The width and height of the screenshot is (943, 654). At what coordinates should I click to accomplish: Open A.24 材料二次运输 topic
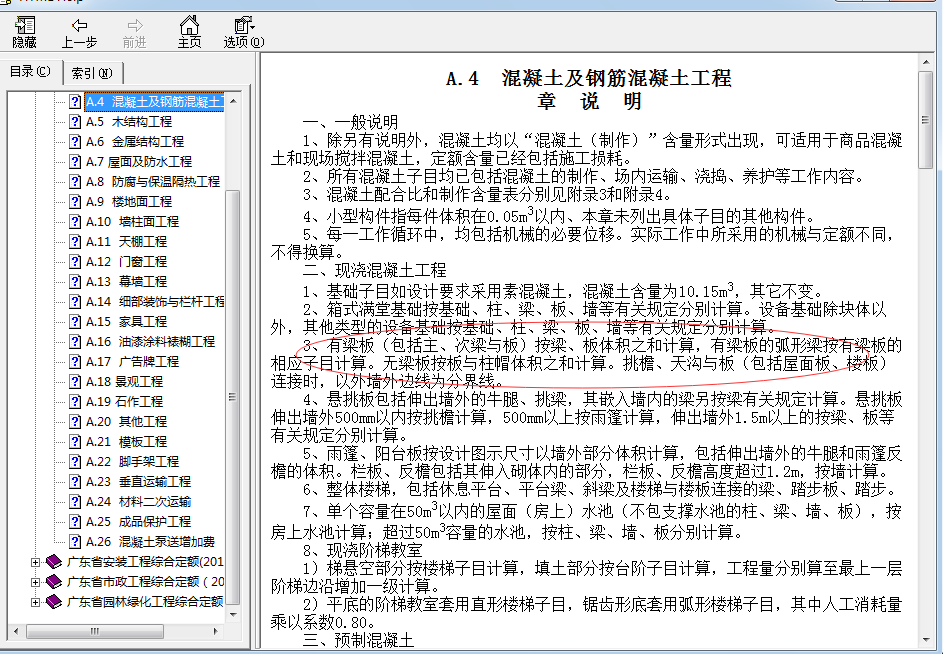[138, 501]
